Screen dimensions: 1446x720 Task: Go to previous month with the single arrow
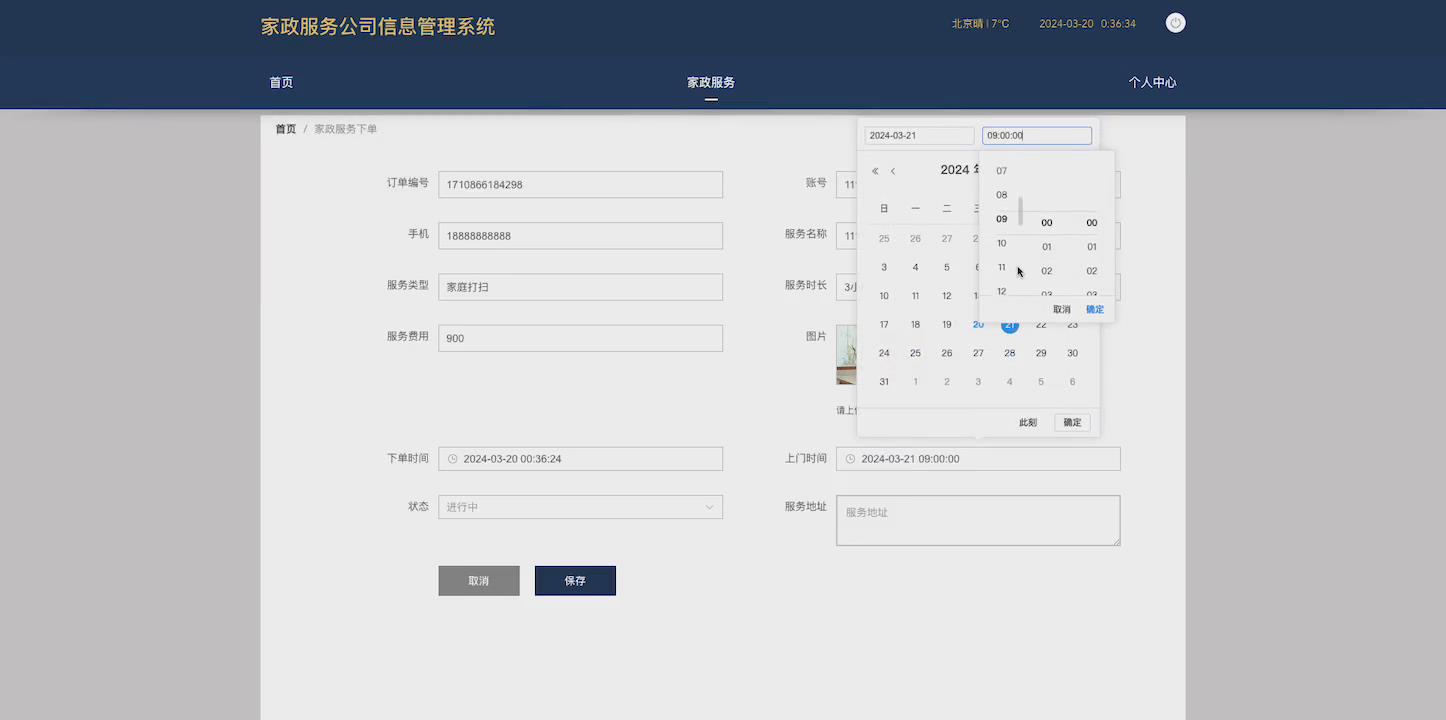[x=893, y=170]
